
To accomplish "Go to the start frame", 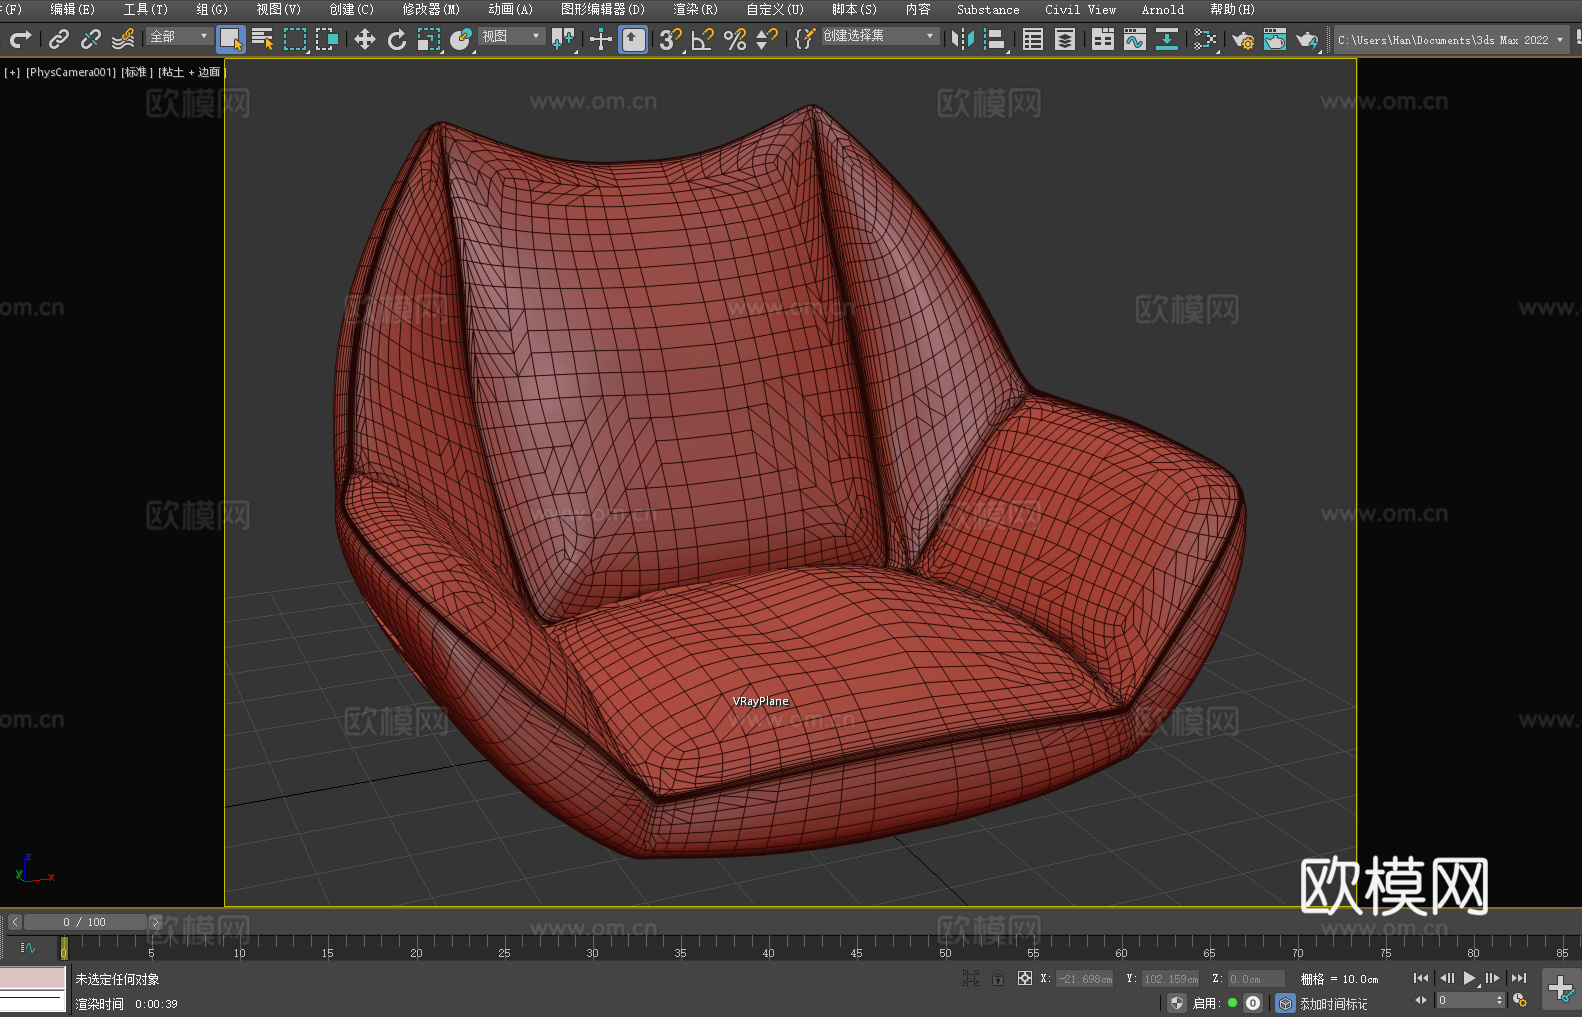I will (x=1420, y=978).
